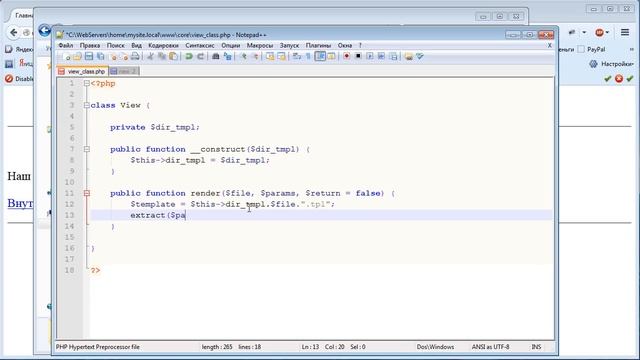Click line number 15 in the margin
The height and width of the screenshot is (360, 640).
69,237
